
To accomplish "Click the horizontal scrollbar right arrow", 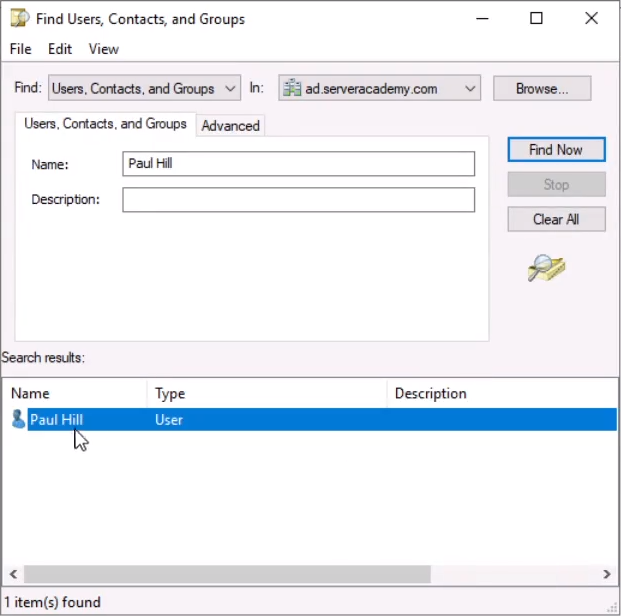I will click(607, 574).
